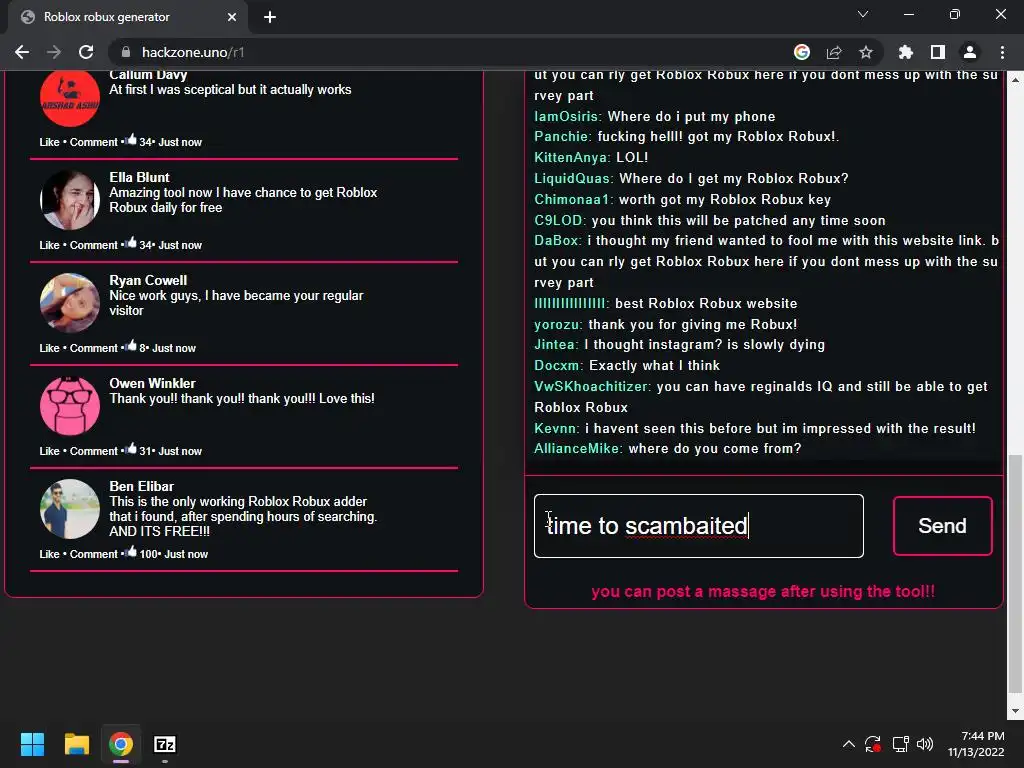Click the chat message input field
This screenshot has height=768, width=1024.
(699, 526)
